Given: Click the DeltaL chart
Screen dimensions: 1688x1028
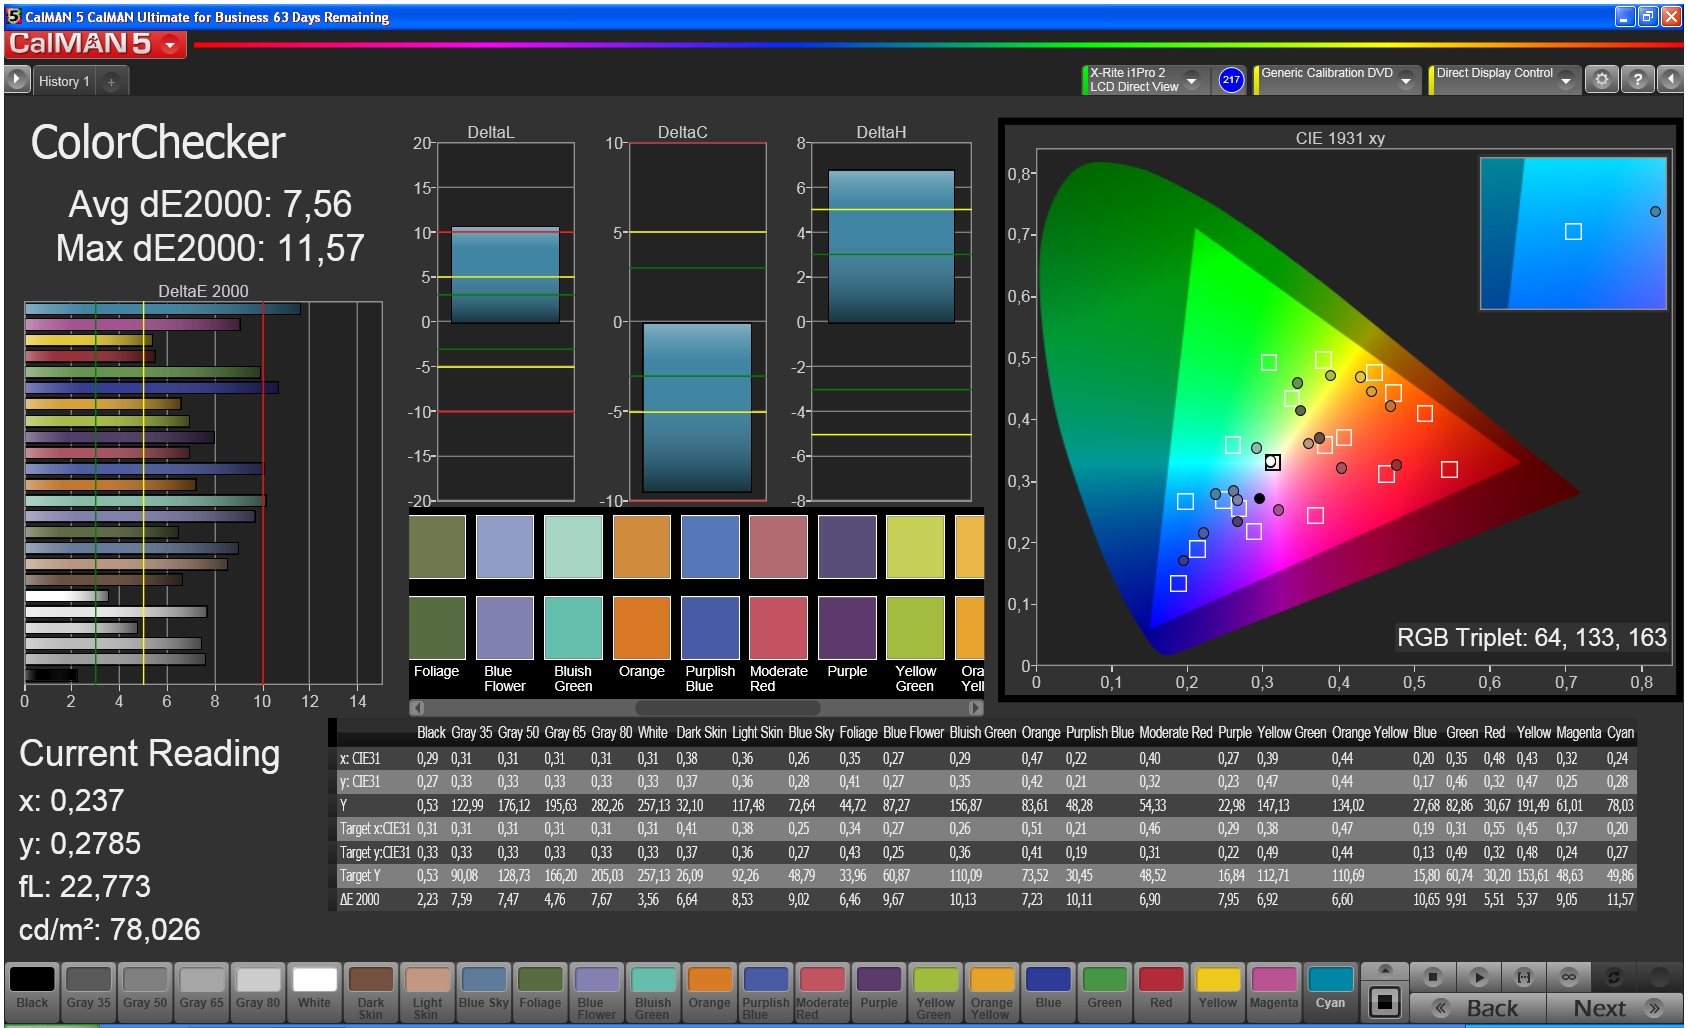Looking at the screenshot, I should [x=505, y=321].
